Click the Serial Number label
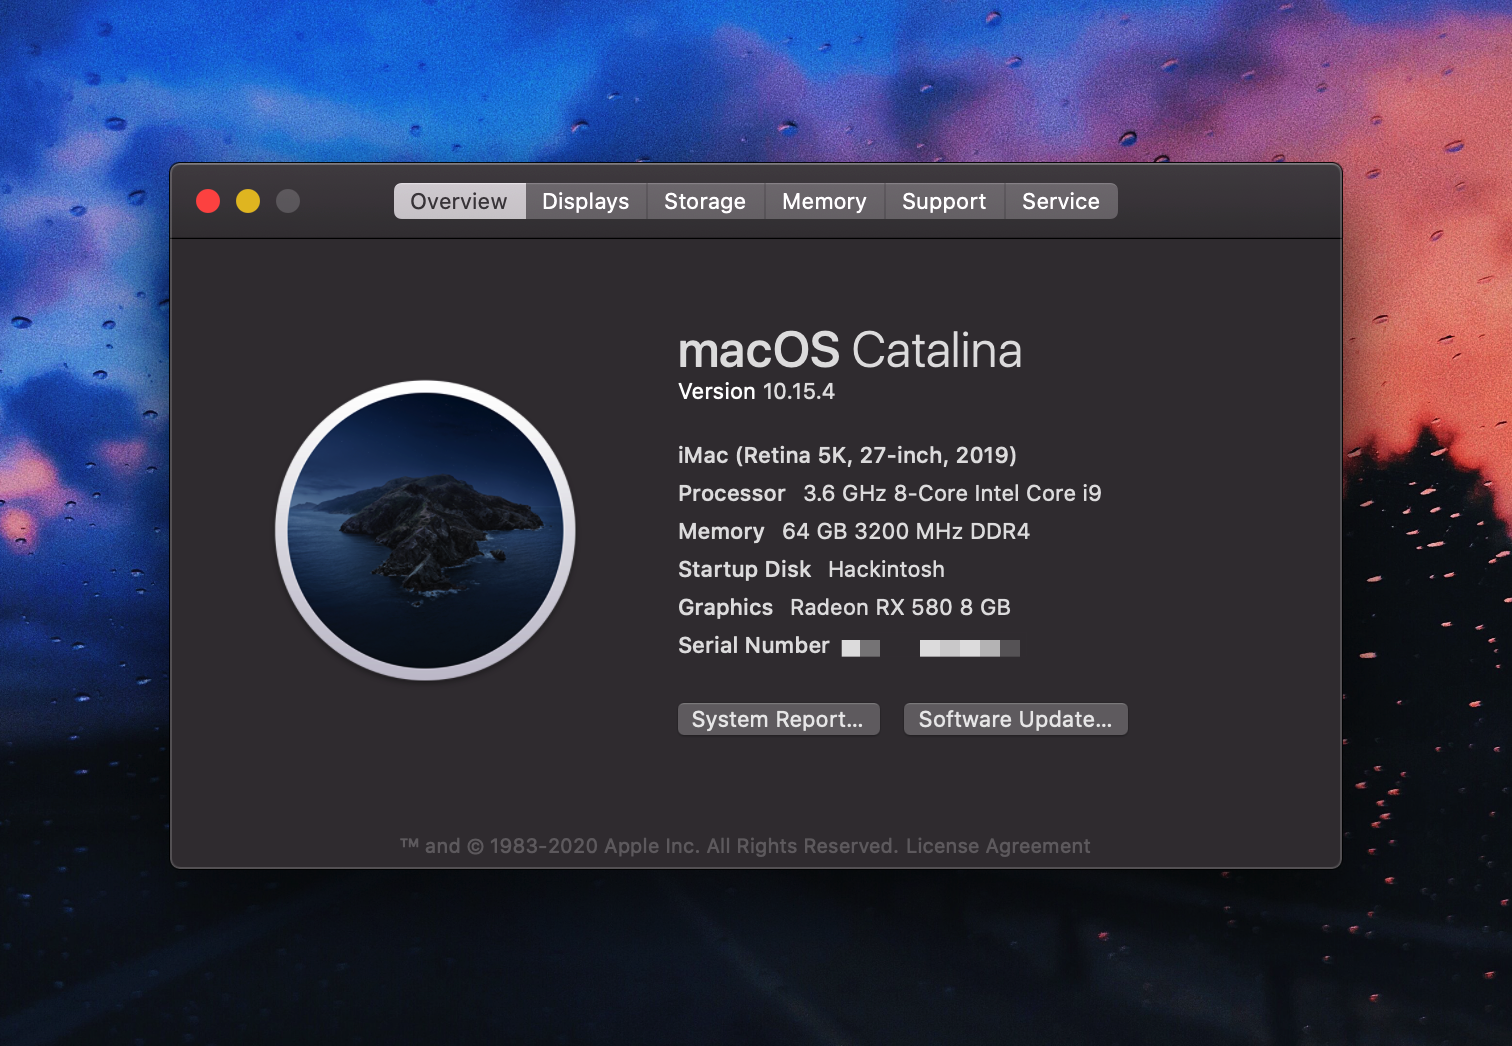The width and height of the screenshot is (1512, 1046). [754, 645]
